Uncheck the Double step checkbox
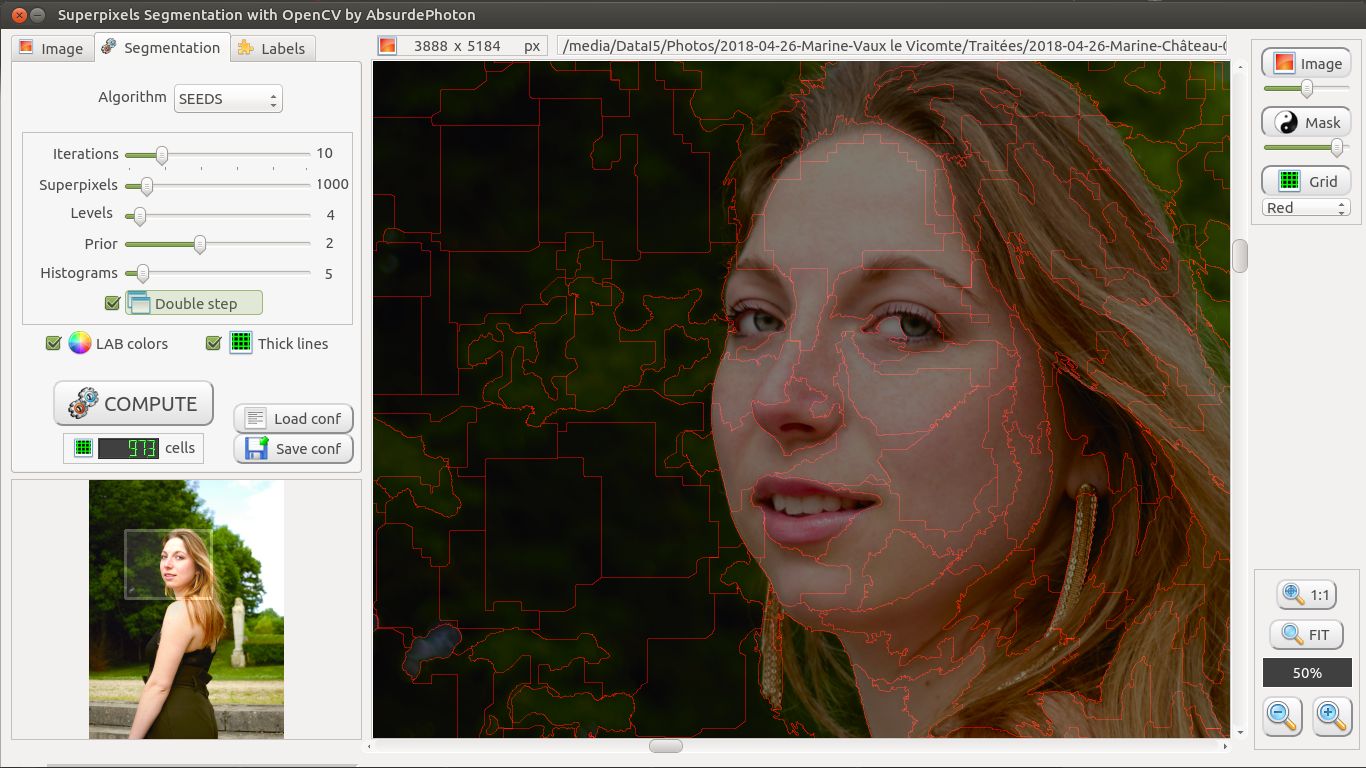The image size is (1366, 768). click(112, 303)
